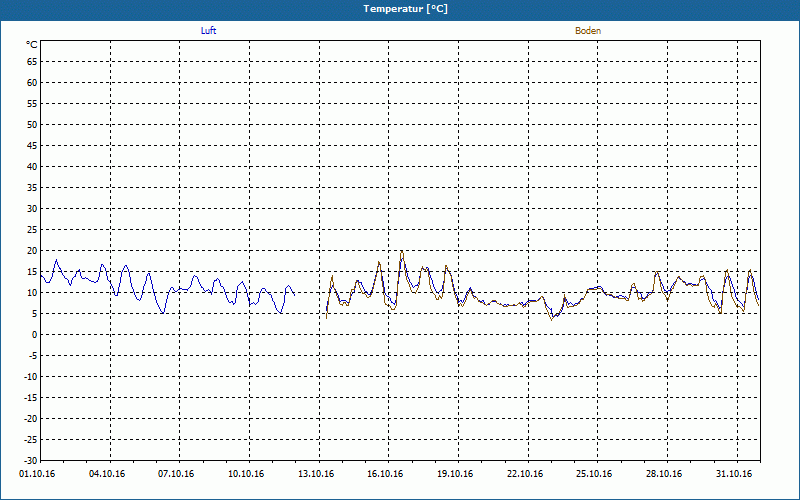
Task: Click the y-axis value -25
Action: coord(31,439)
